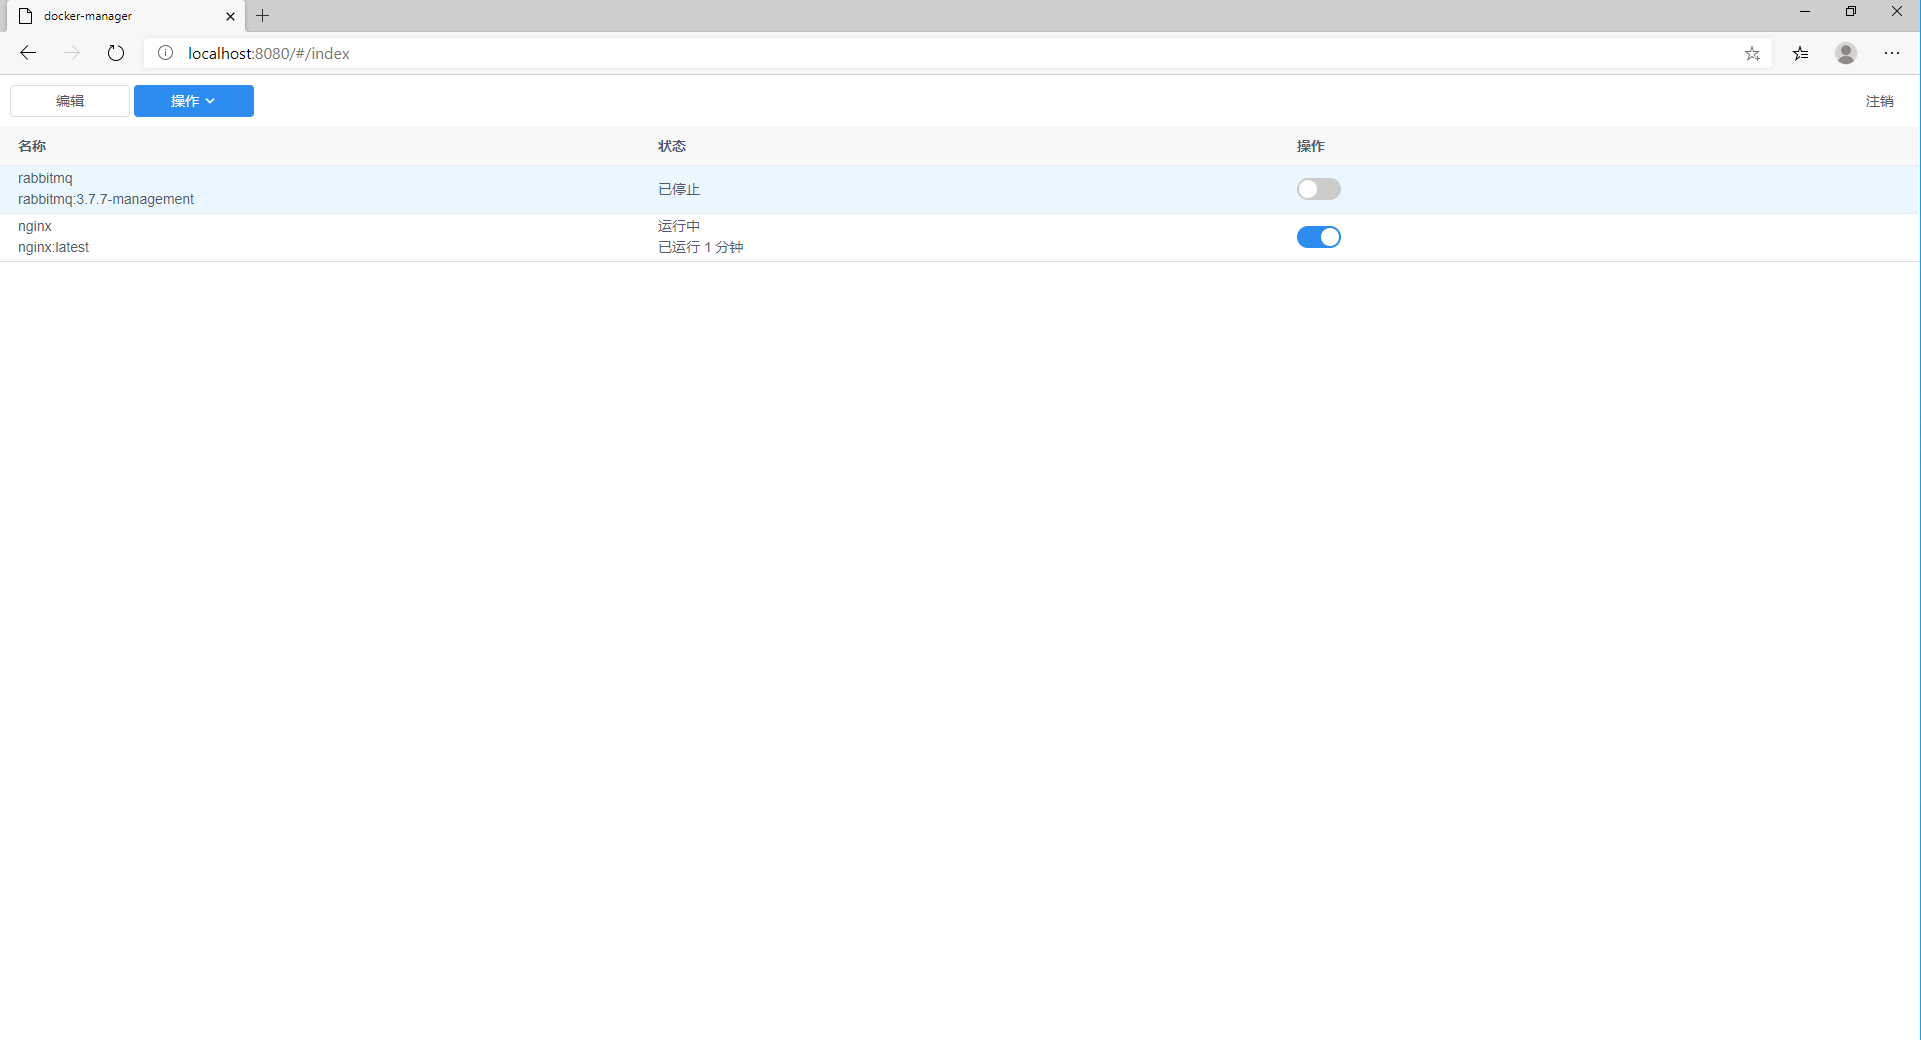
Task: Turn on the rabbitmq container switch
Action: (x=1318, y=189)
